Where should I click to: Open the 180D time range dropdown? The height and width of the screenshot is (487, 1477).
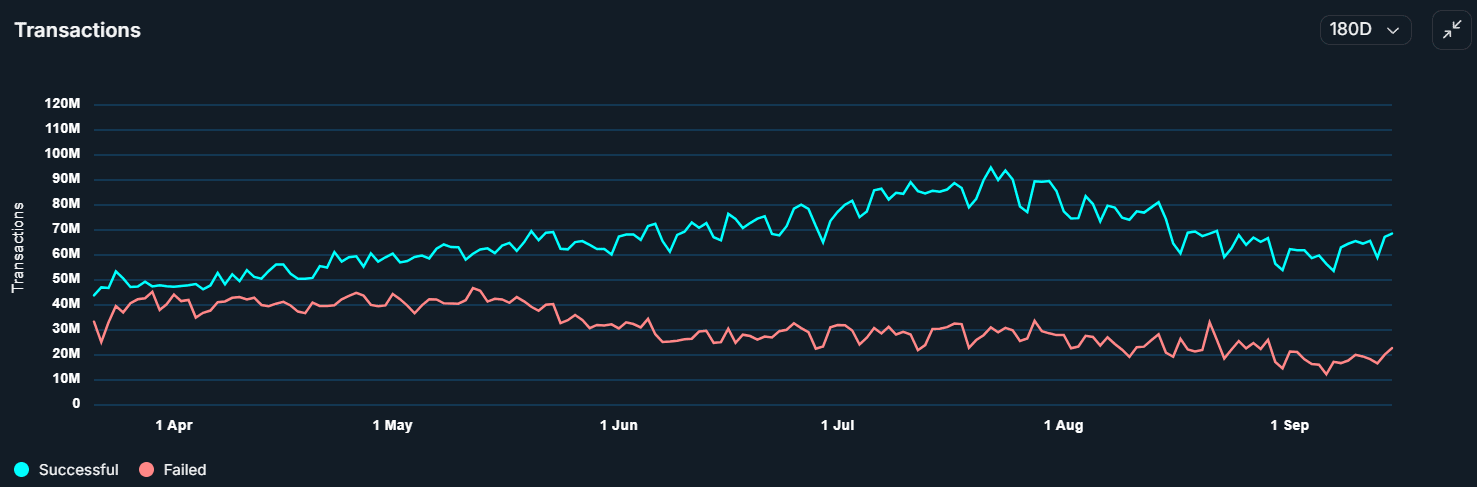(x=1365, y=30)
